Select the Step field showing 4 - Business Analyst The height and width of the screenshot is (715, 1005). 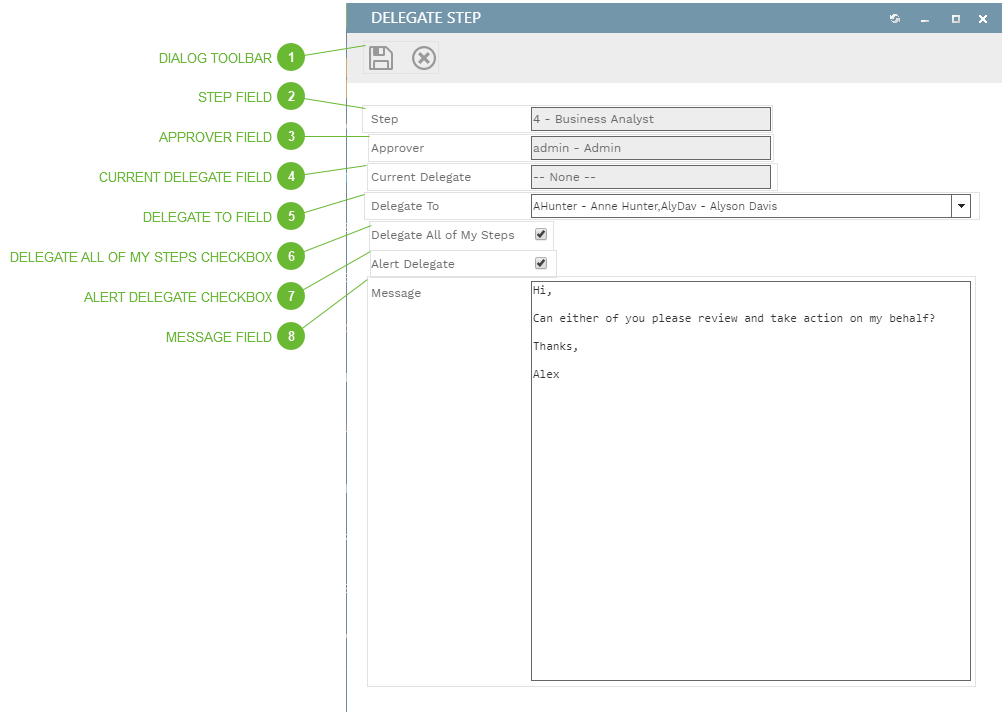(x=650, y=118)
